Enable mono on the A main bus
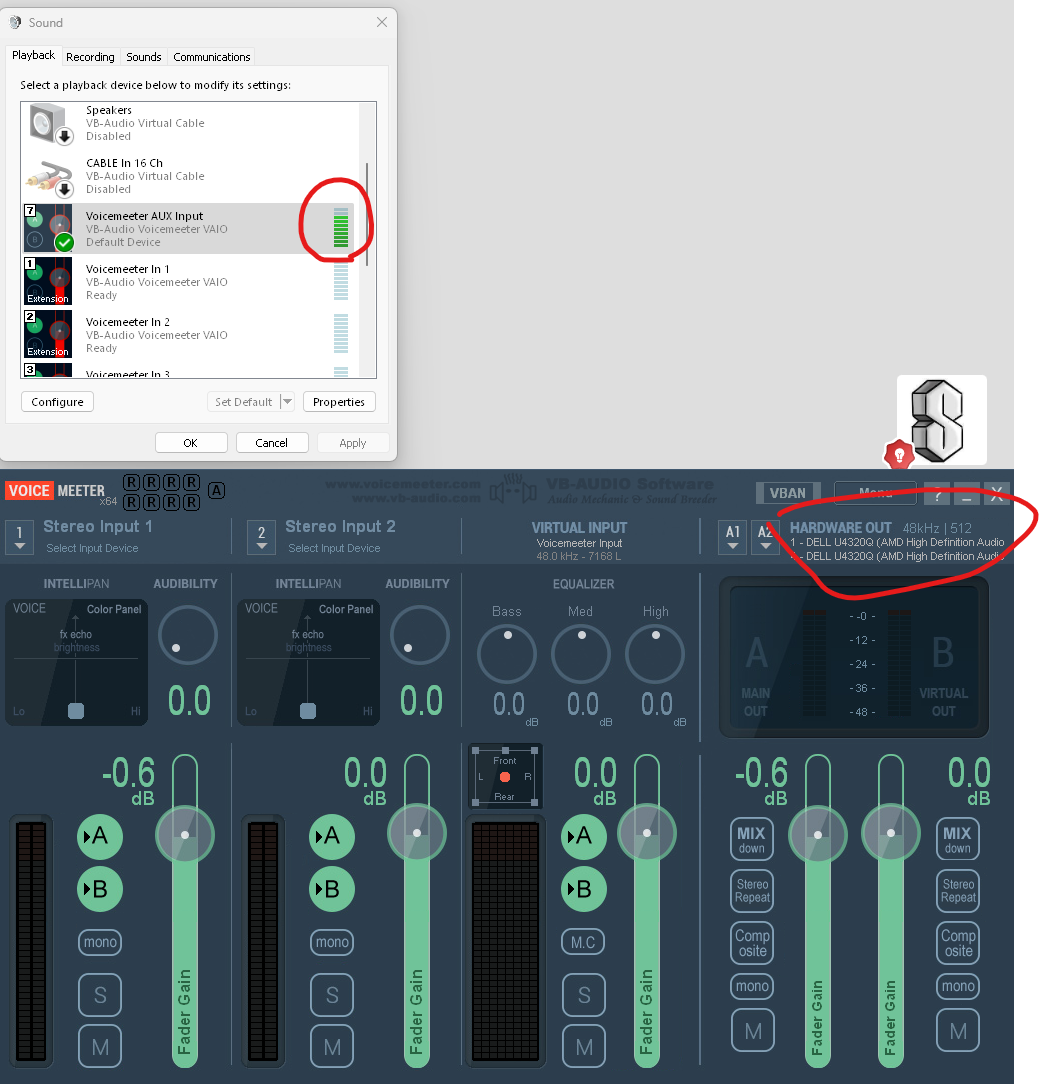Screen dimensions: 1042x1084 pyautogui.click(x=752, y=987)
